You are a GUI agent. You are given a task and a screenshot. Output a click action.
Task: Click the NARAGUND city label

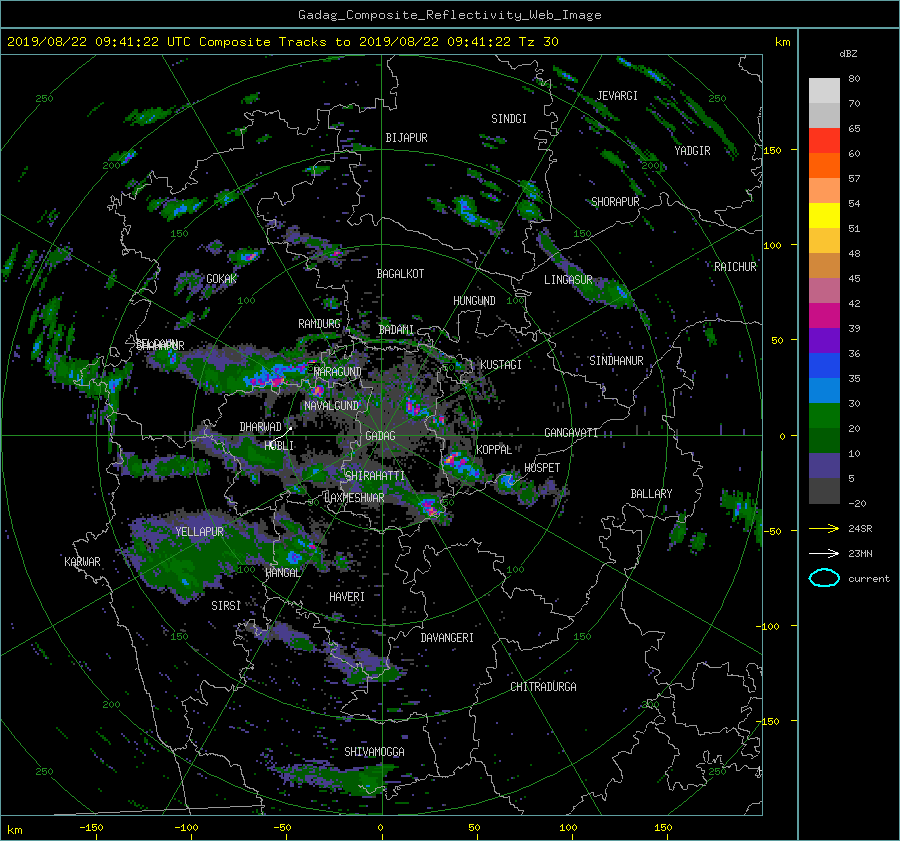(338, 372)
